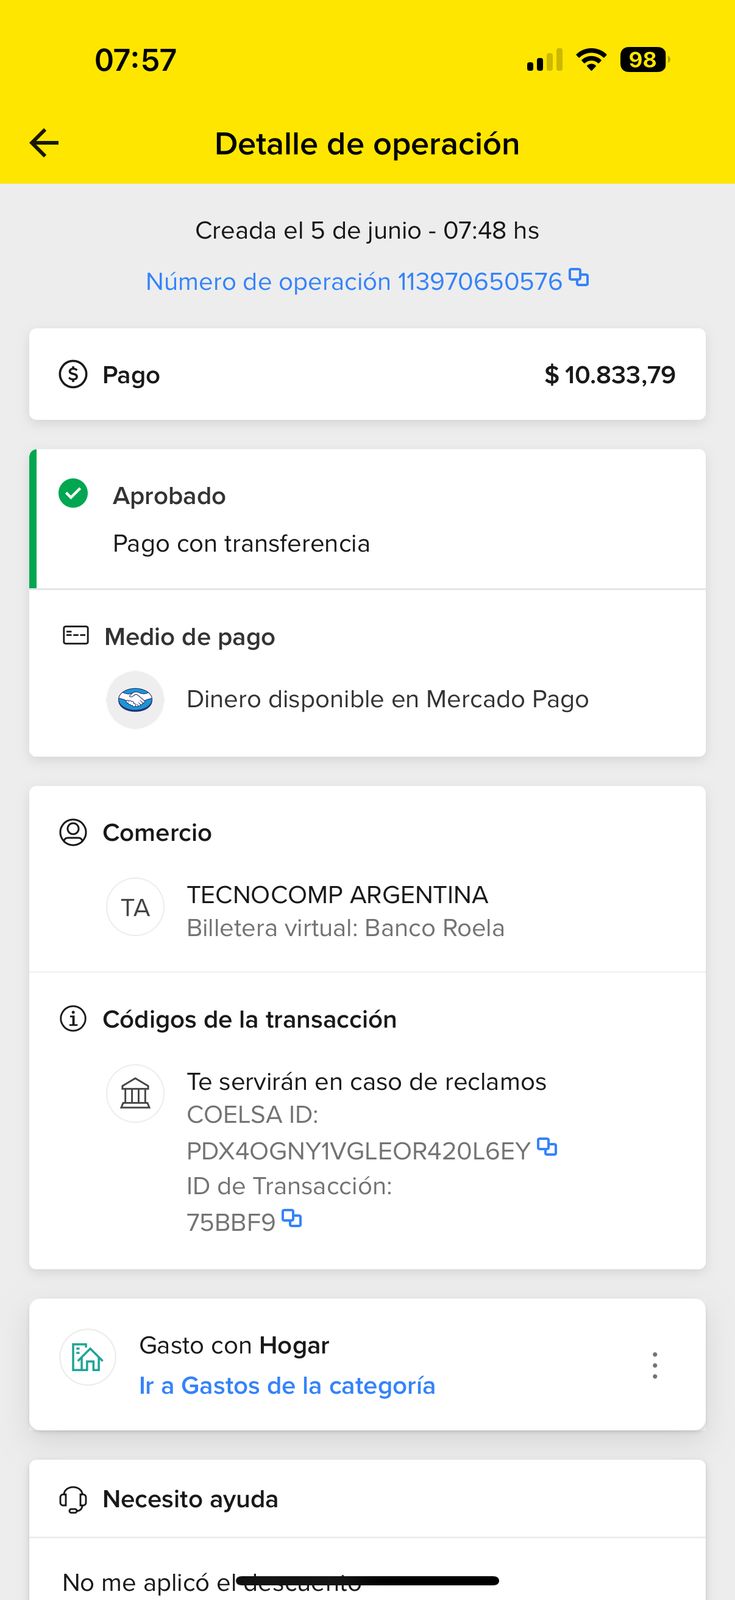Viewport: 735px width, 1600px height.
Task: Tap the Número de operación link
Action: 354,282
